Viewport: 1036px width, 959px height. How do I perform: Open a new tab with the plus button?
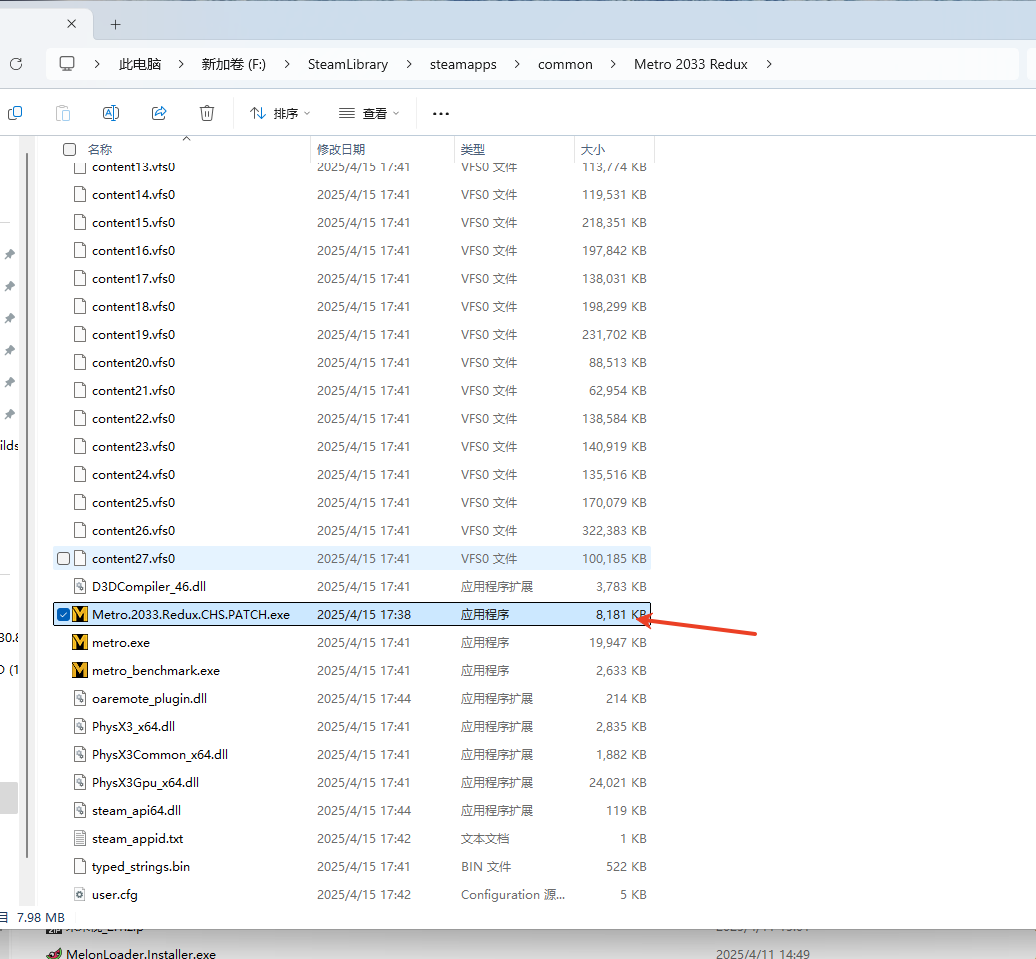(116, 24)
